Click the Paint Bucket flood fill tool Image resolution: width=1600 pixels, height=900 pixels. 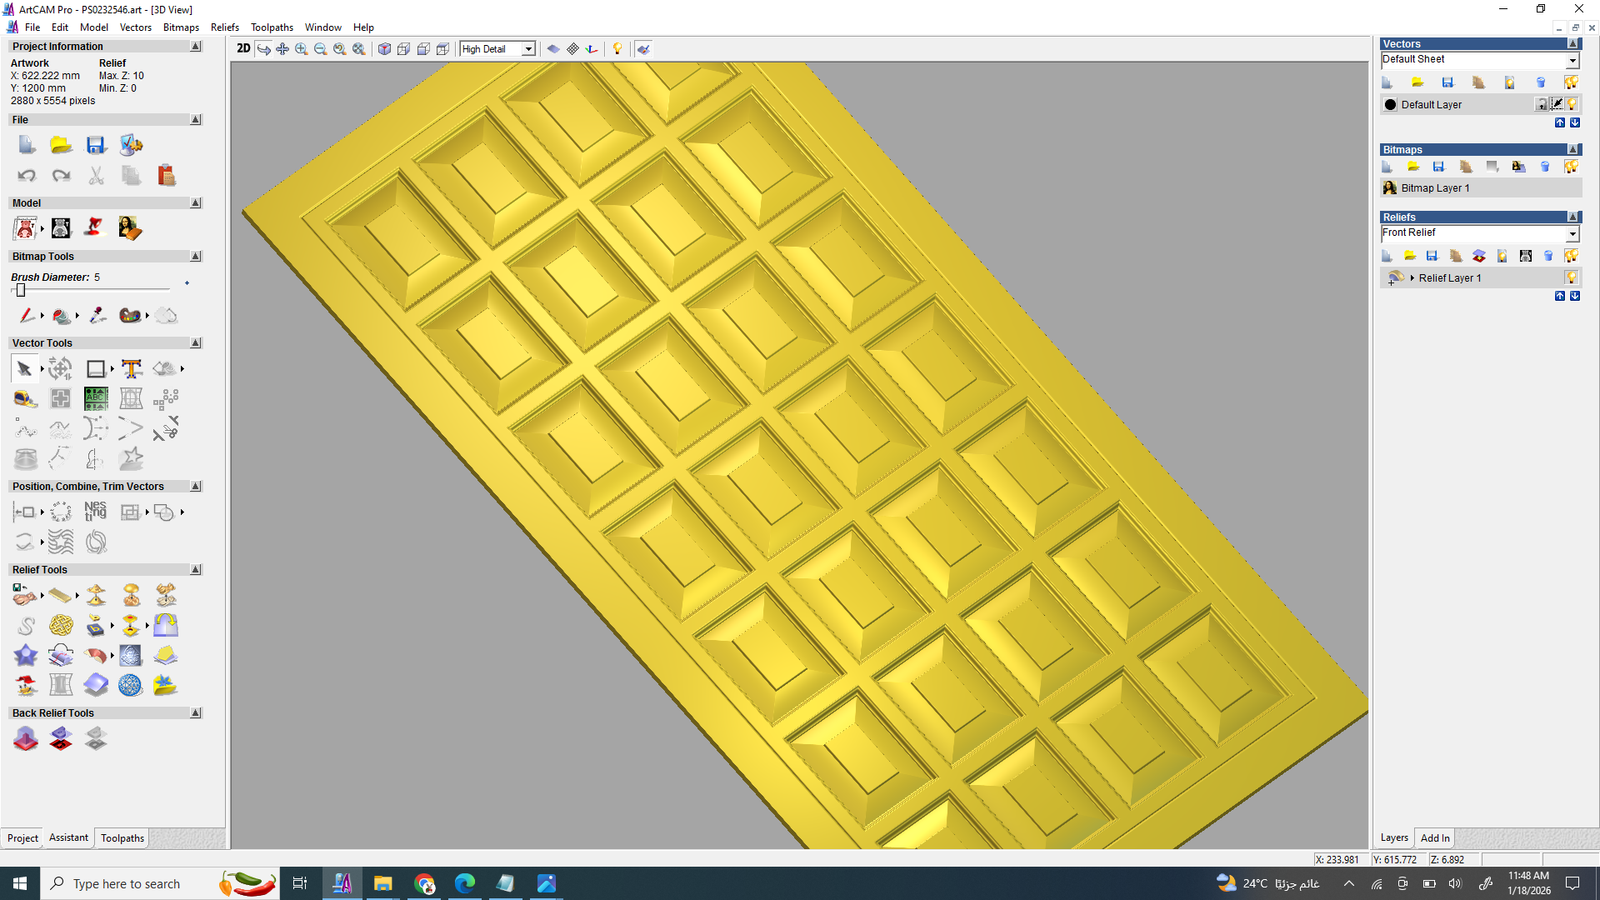[61, 316]
